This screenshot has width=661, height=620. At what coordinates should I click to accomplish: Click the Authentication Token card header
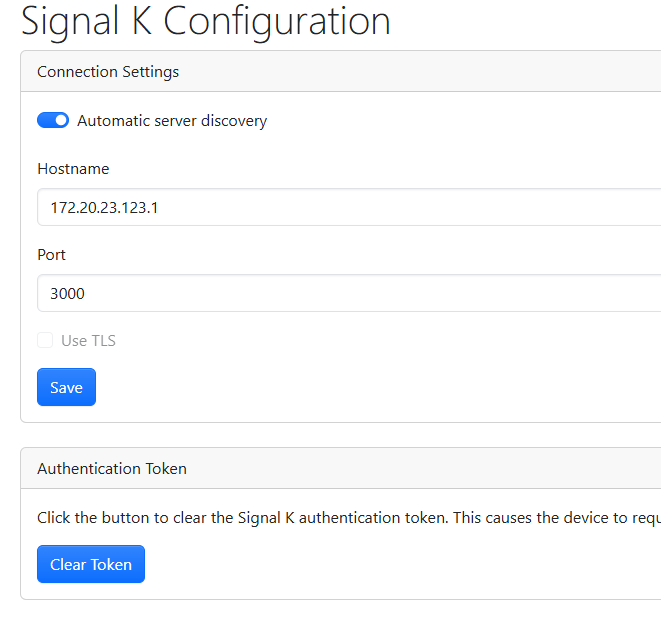tap(341, 468)
